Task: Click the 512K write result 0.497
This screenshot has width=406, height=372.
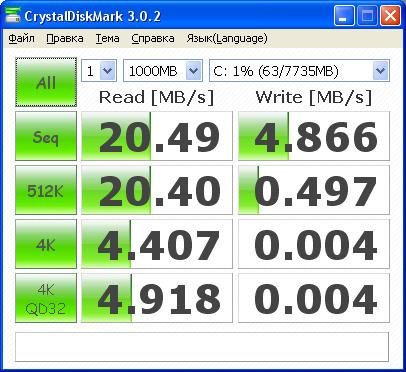Action: (314, 190)
